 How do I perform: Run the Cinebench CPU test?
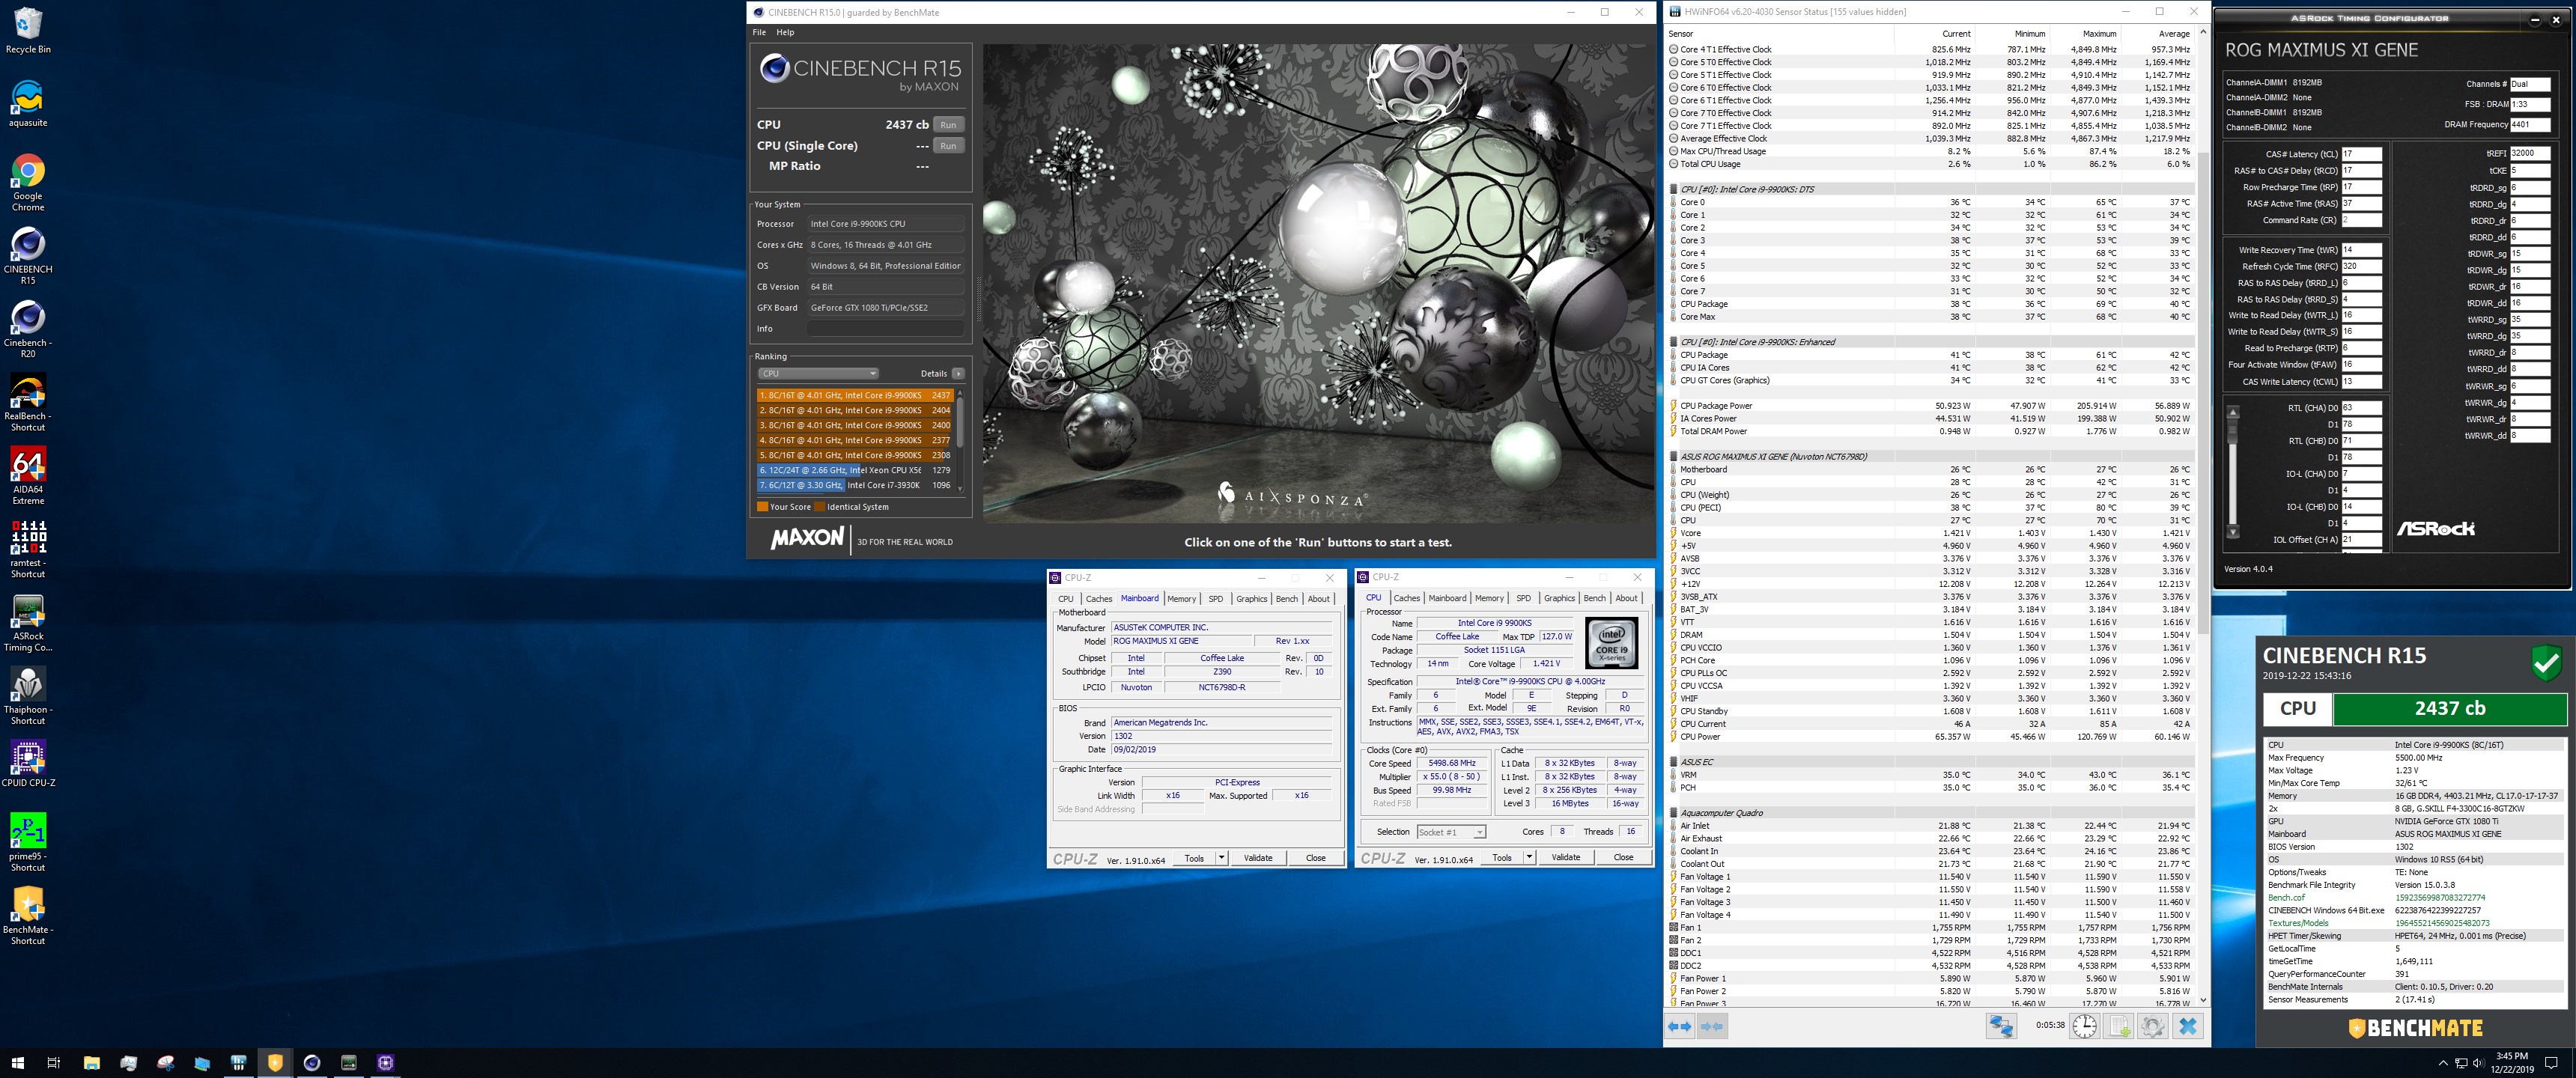tap(948, 125)
